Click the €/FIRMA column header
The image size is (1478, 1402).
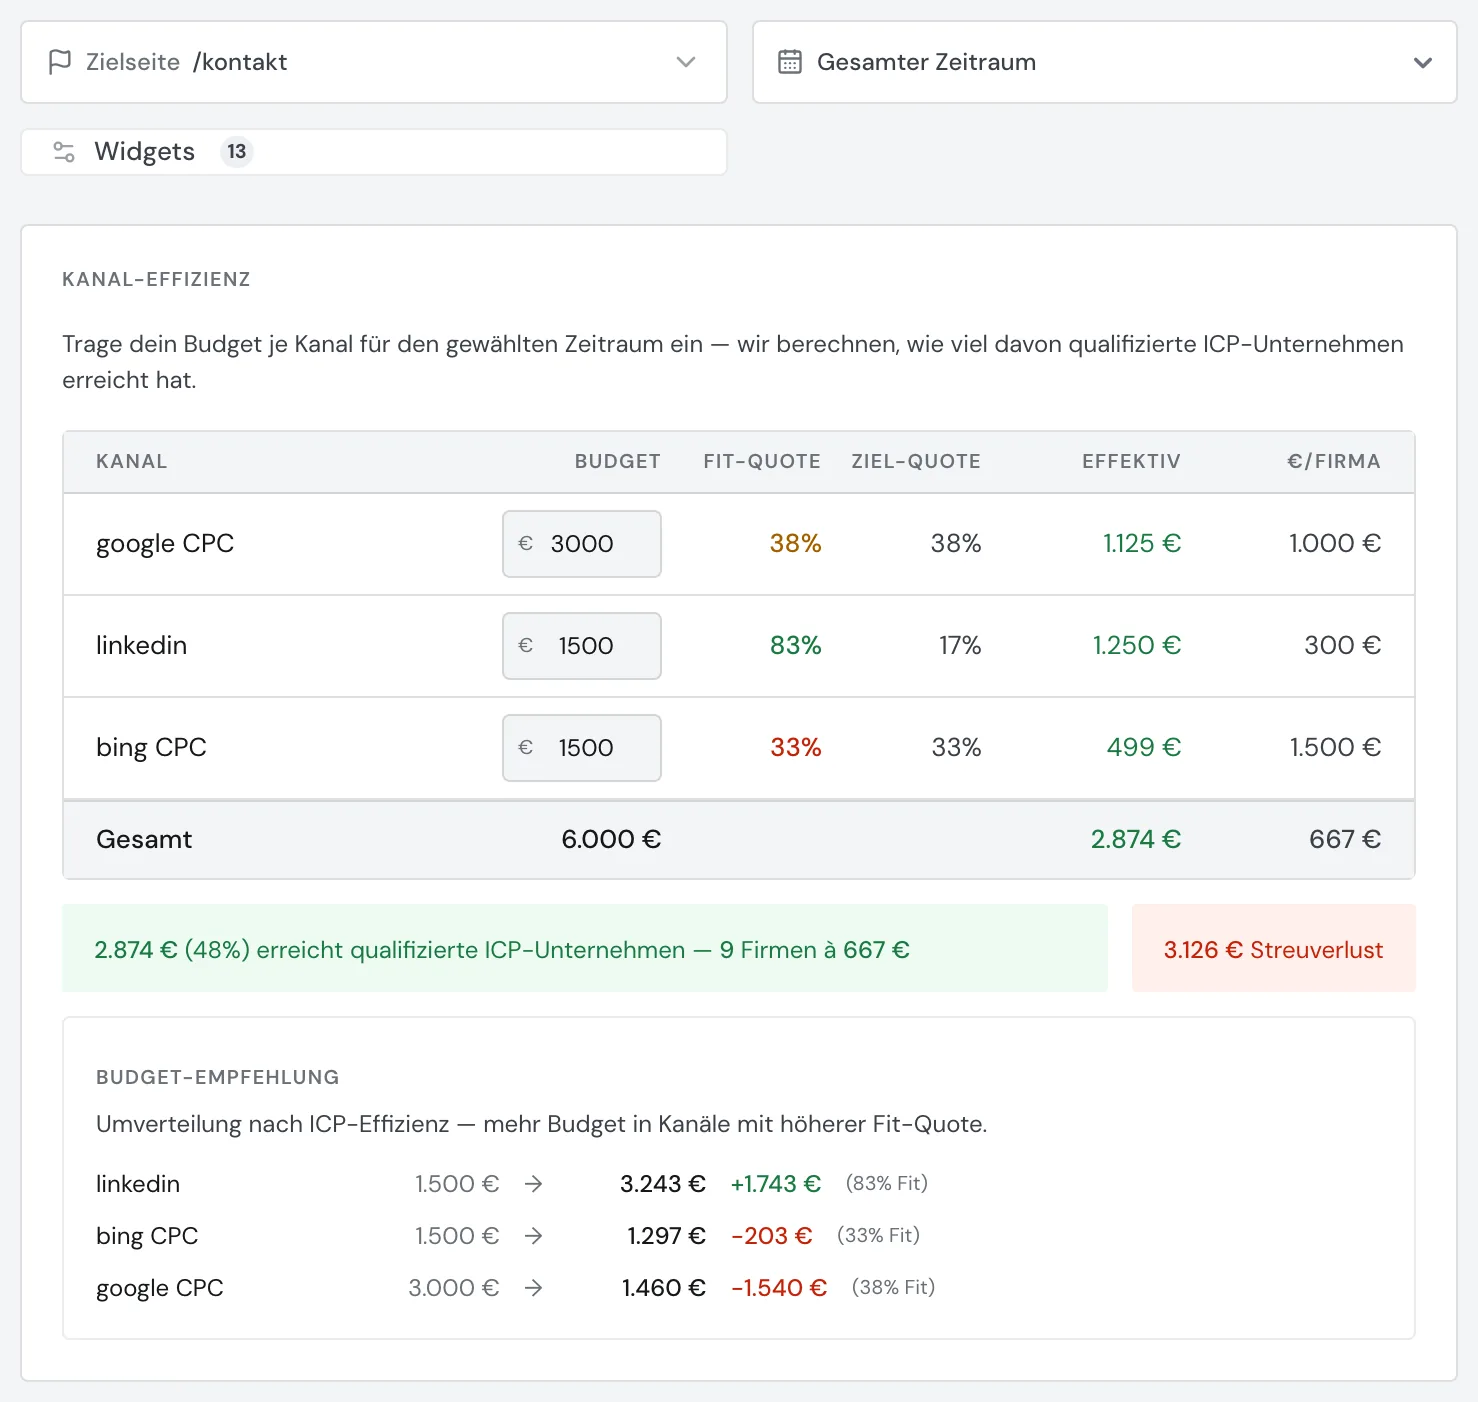pos(1334,462)
